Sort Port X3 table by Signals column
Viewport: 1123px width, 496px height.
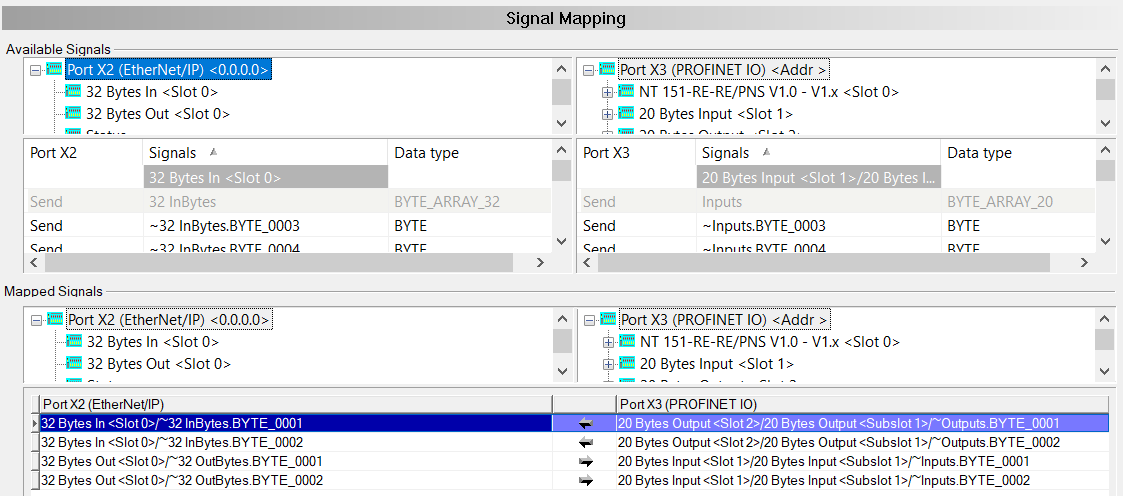(819, 152)
